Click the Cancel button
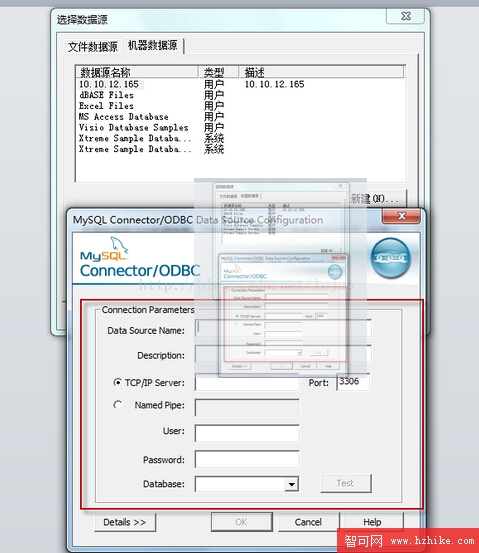479x553 pixels. [x=308, y=522]
